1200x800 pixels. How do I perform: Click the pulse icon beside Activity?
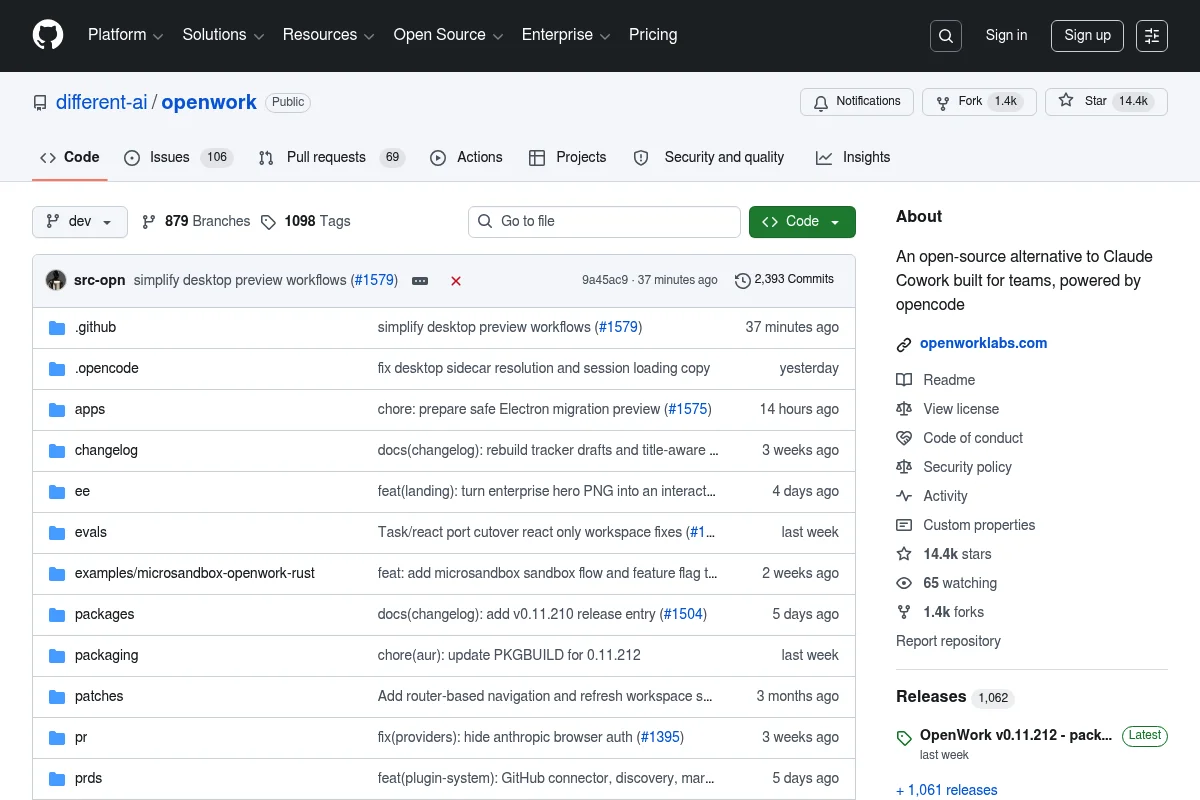[x=904, y=496]
